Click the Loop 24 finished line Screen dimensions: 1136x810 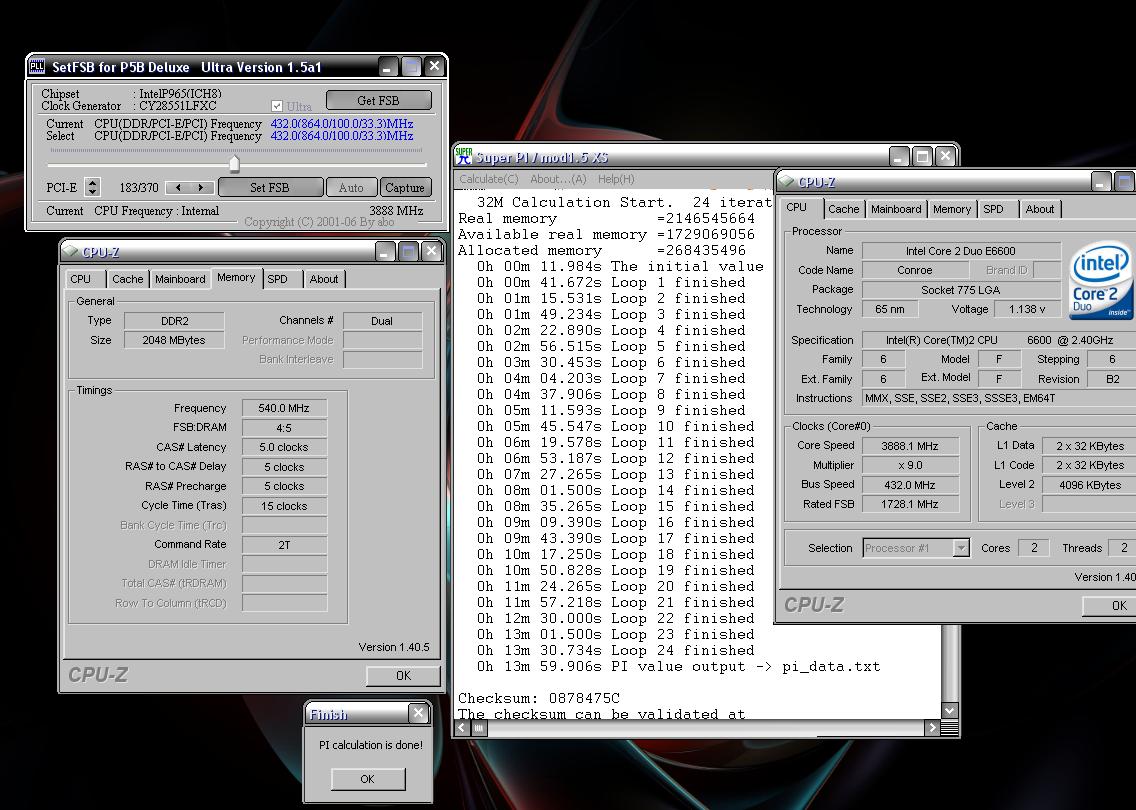point(615,651)
